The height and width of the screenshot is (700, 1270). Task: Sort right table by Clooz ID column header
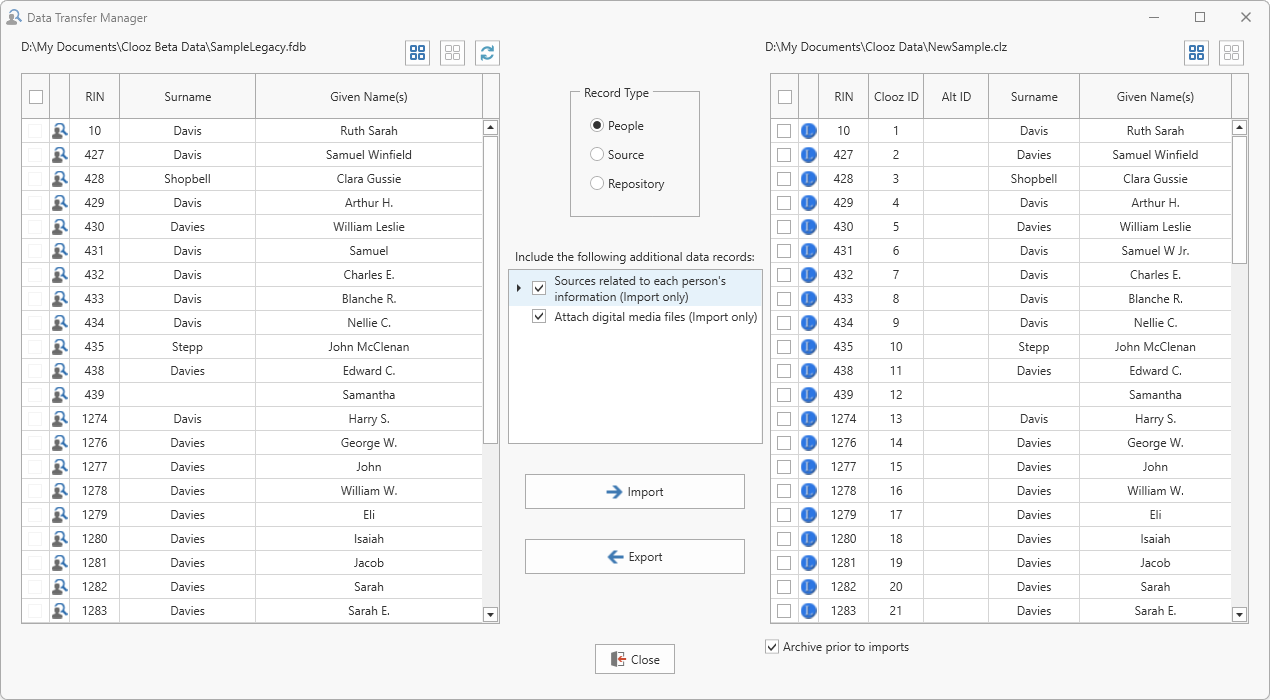(x=895, y=97)
